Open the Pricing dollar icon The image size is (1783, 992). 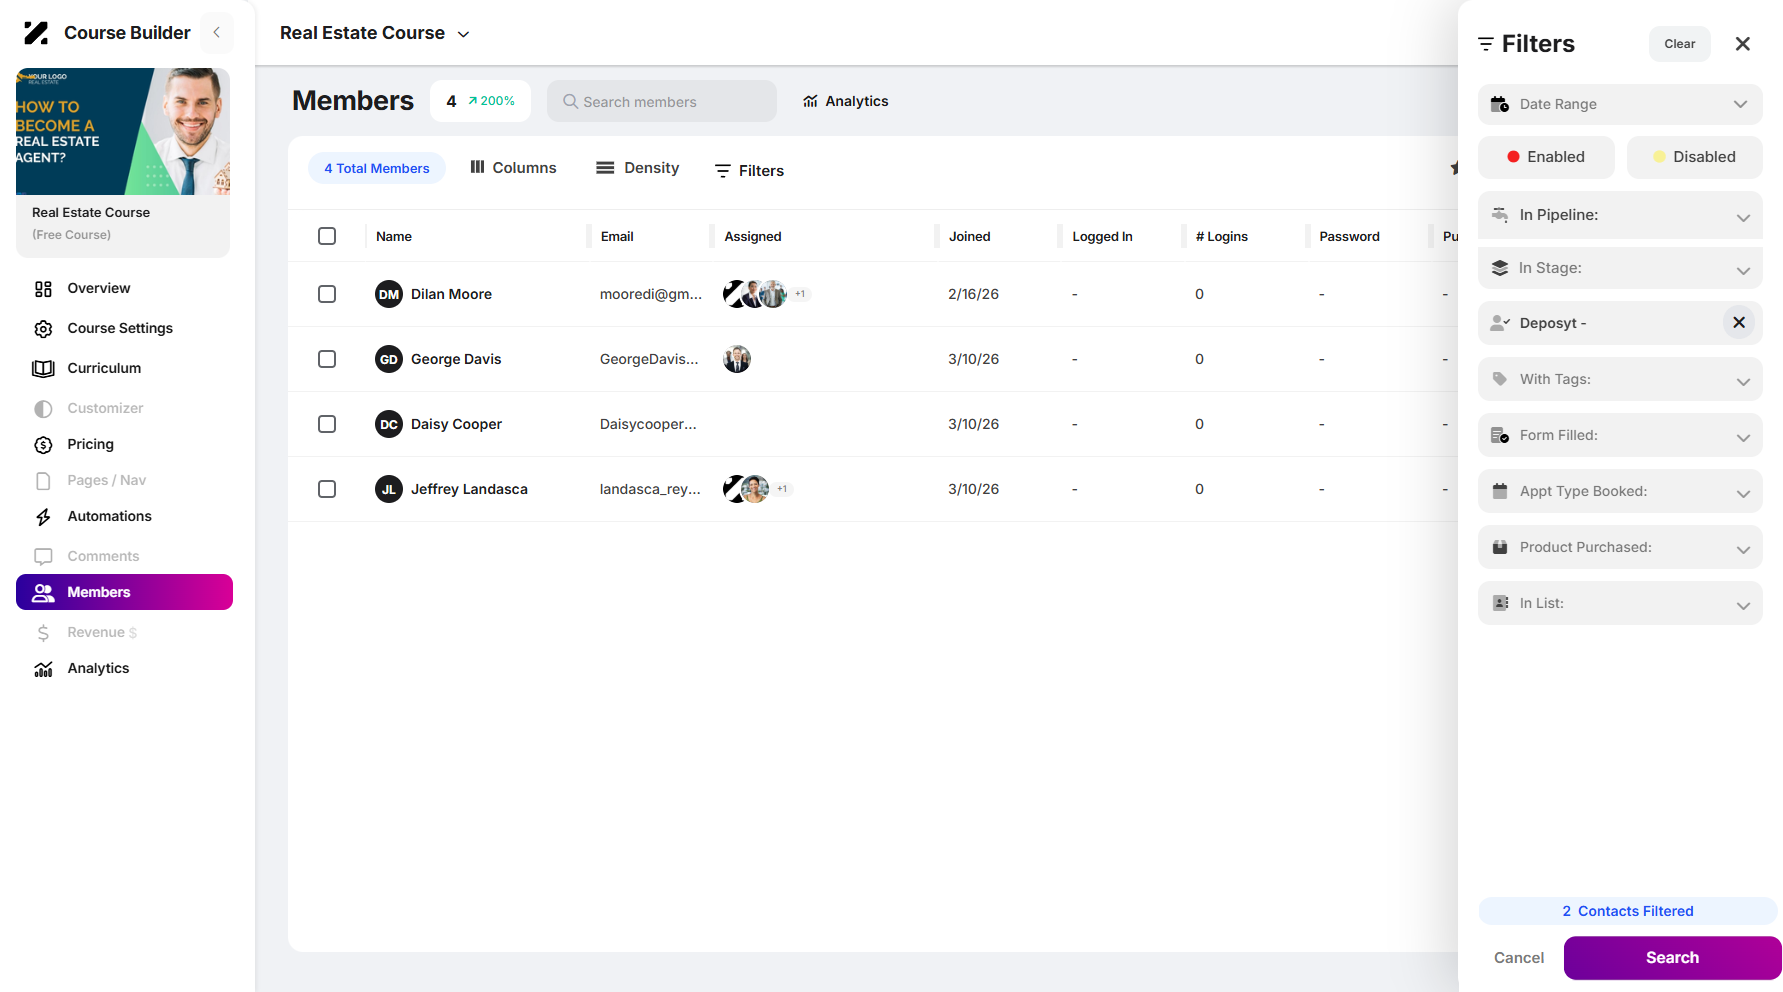coord(43,444)
